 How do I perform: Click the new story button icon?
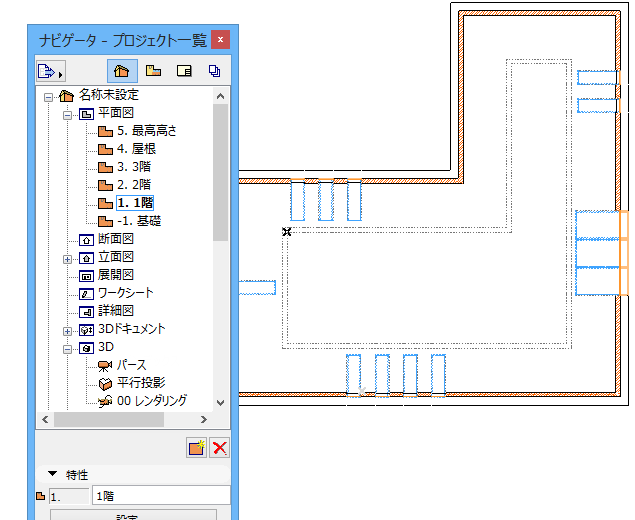pos(196,448)
